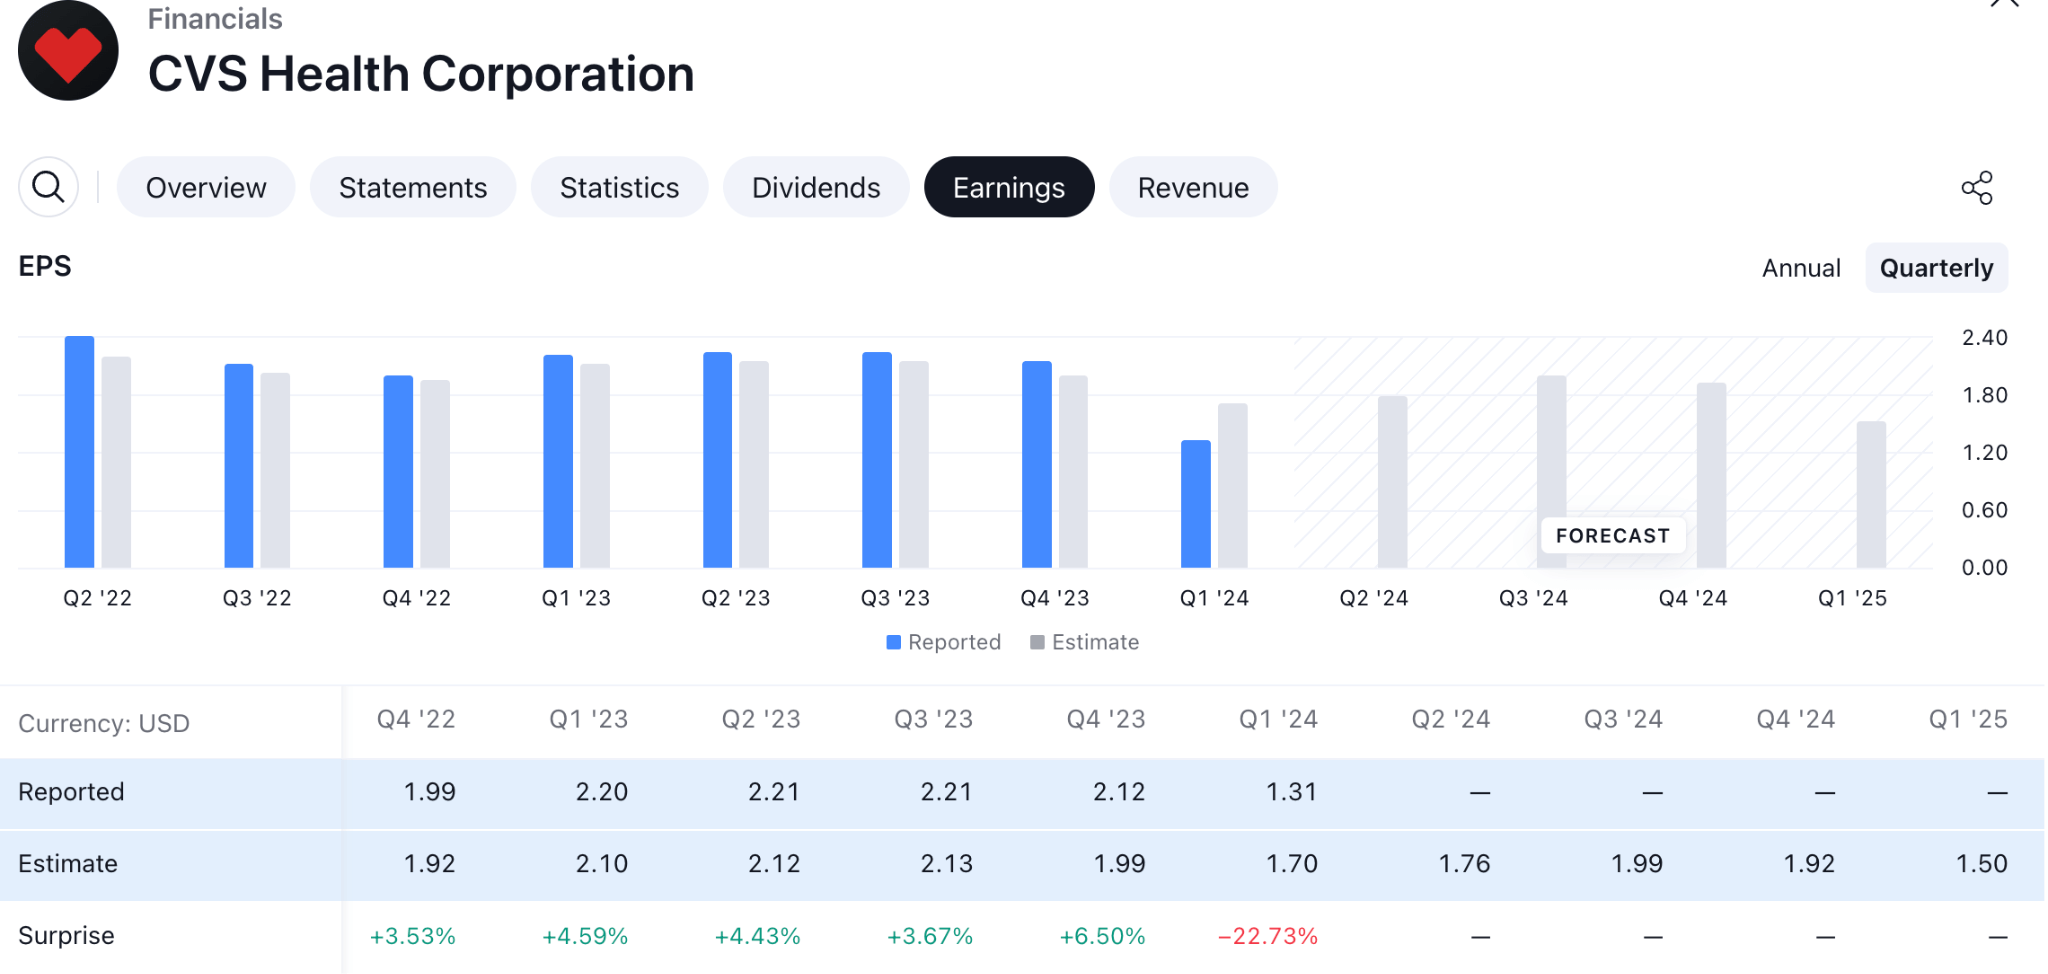Open the Overview tab
2048x974 pixels.
[x=206, y=188]
